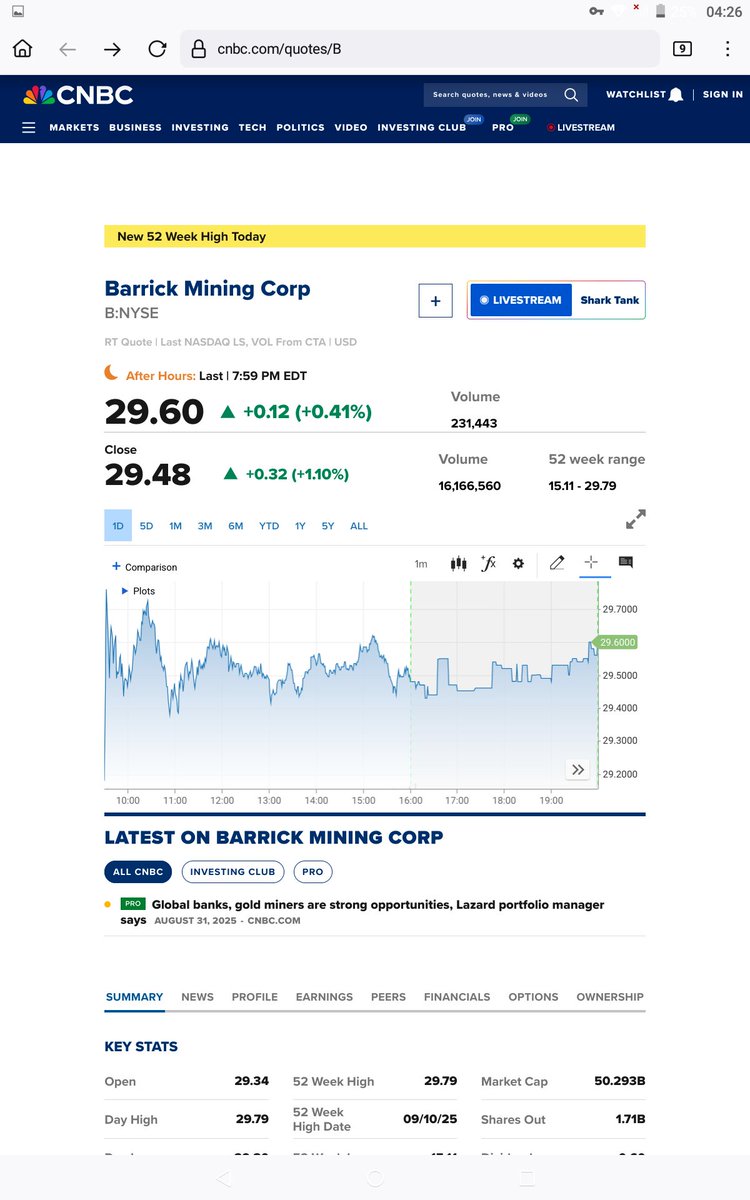
Task: Open WATCHLIST in the header
Action: coord(636,95)
